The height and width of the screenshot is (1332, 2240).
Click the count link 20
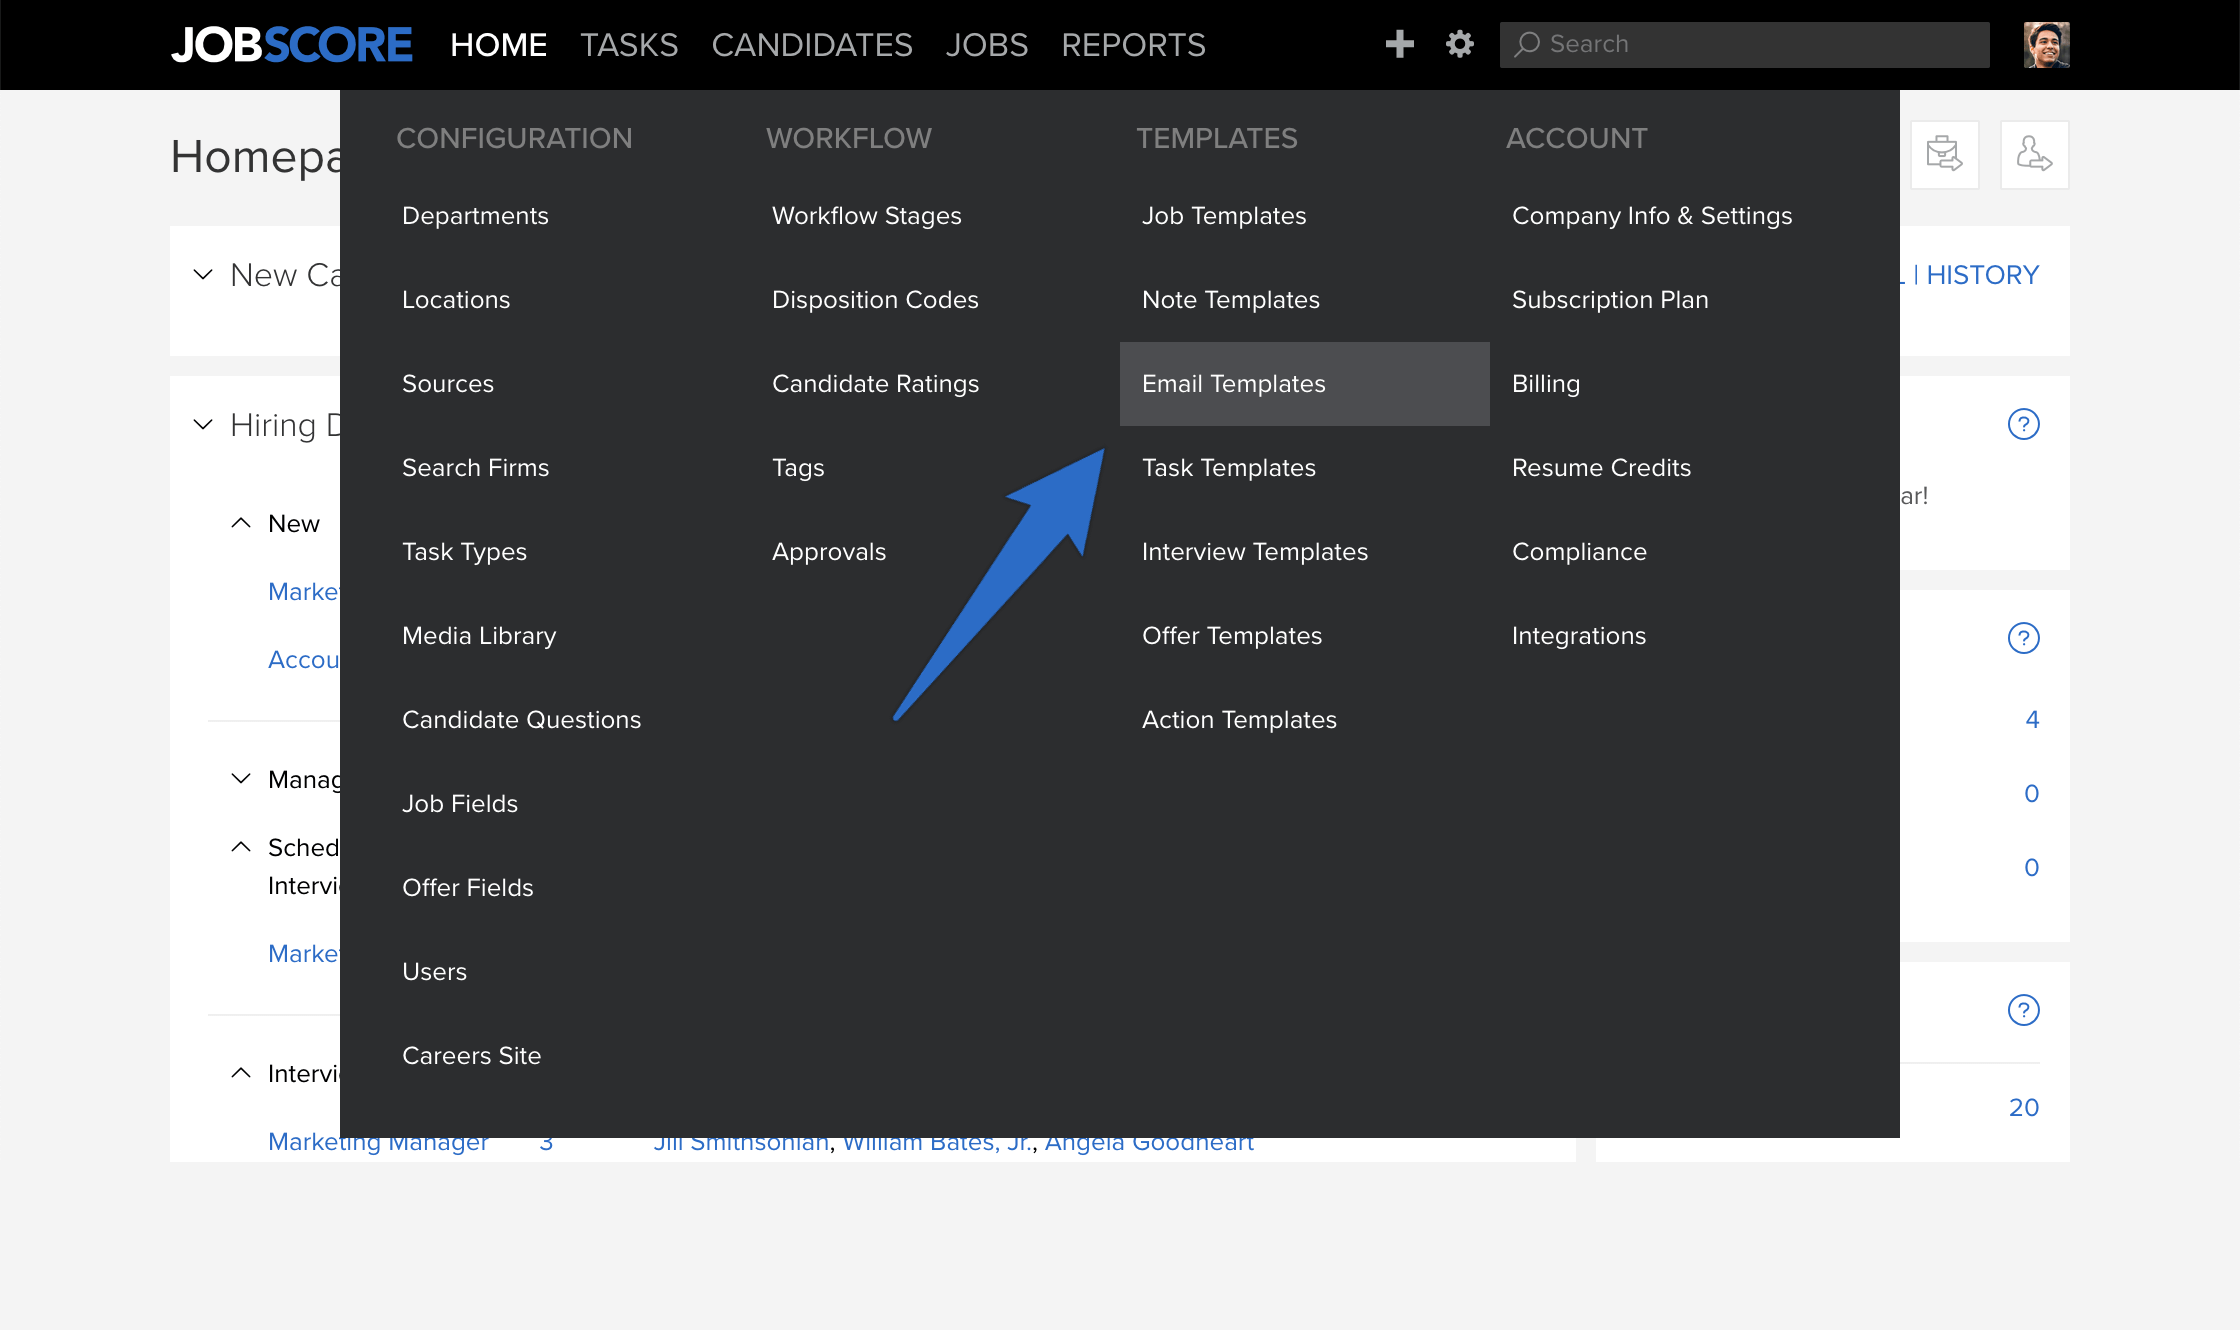coord(2024,1108)
